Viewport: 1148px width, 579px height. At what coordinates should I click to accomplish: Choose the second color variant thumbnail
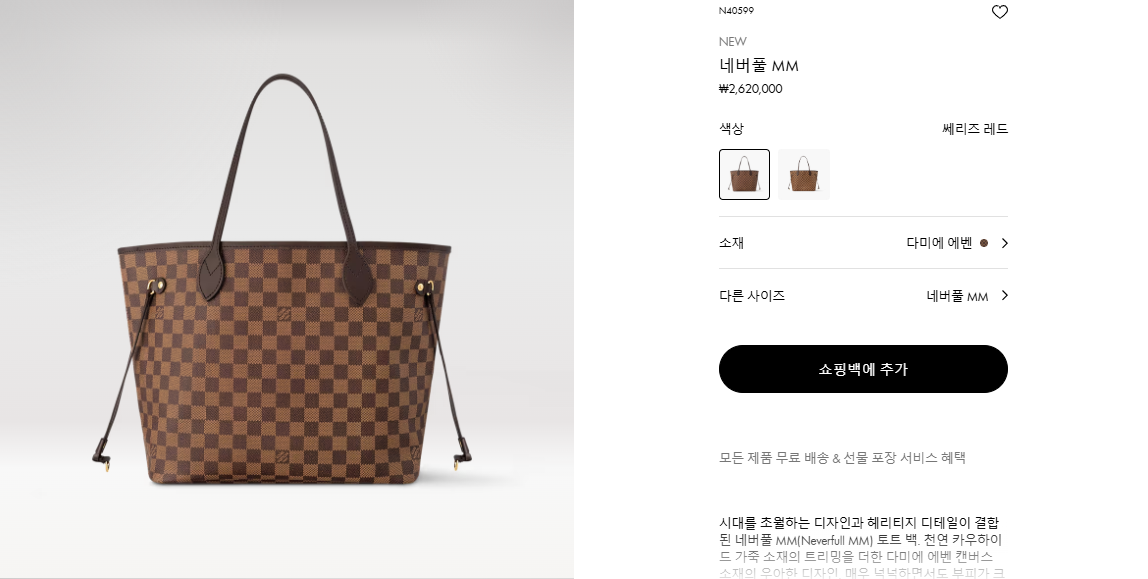(x=804, y=174)
